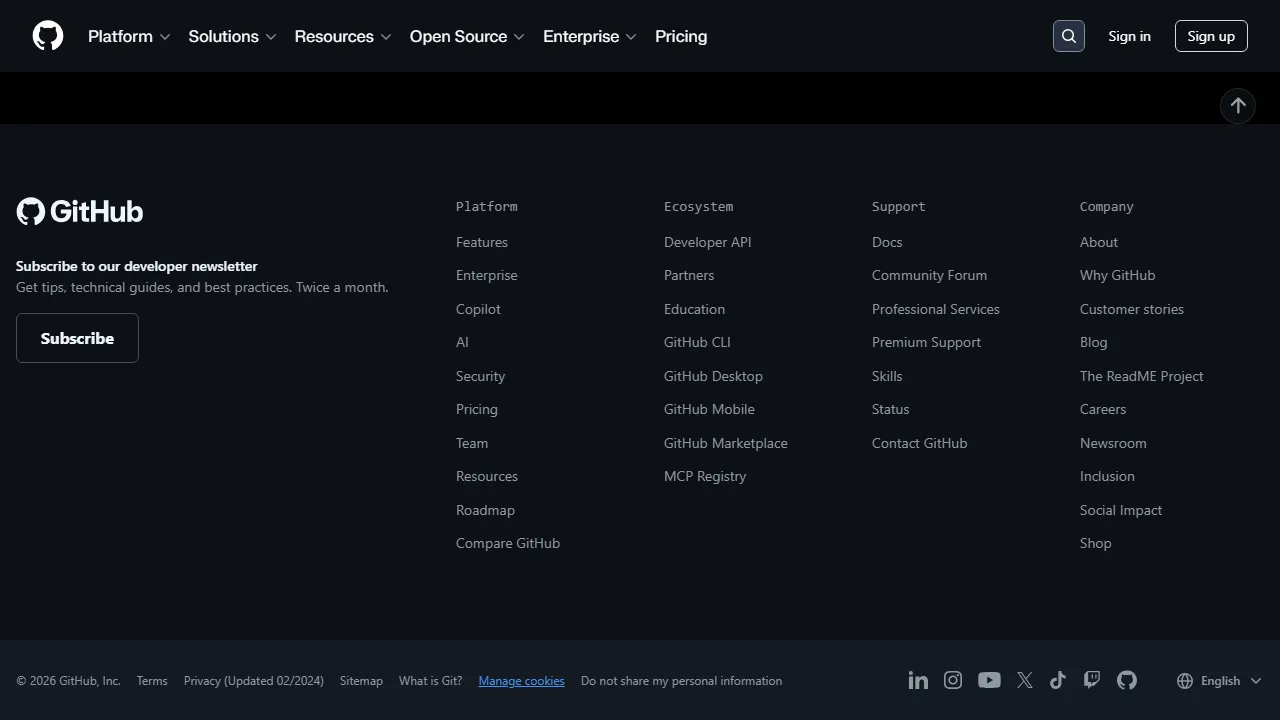Open the GitHub Desktop link
The image size is (1280, 720).
[713, 376]
